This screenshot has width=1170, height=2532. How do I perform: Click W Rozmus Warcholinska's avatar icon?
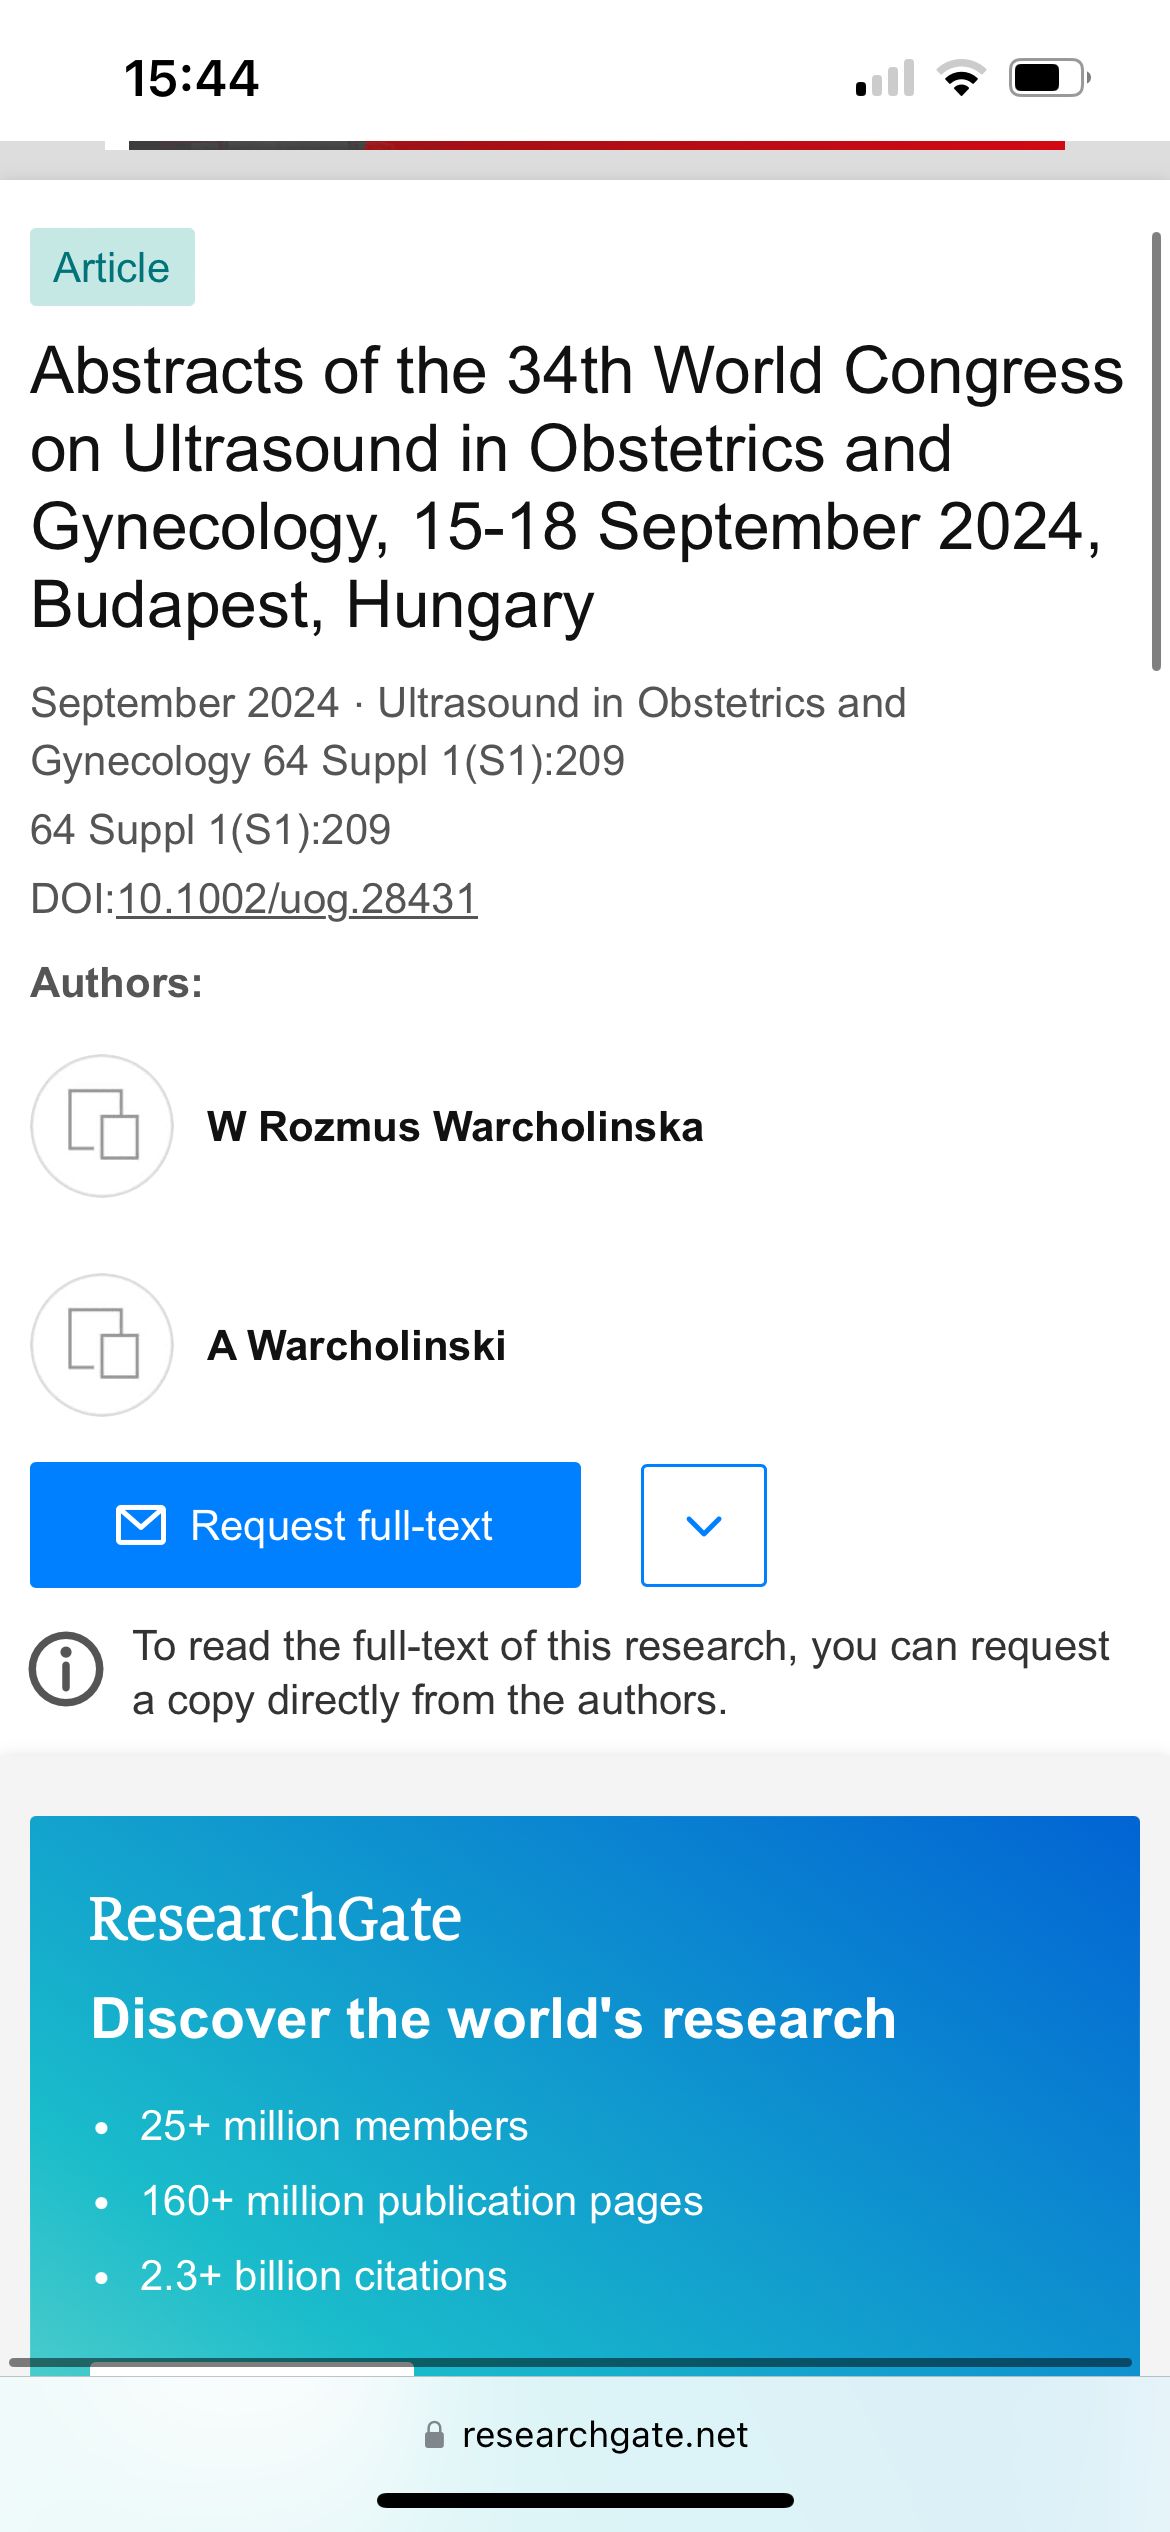click(x=101, y=1127)
